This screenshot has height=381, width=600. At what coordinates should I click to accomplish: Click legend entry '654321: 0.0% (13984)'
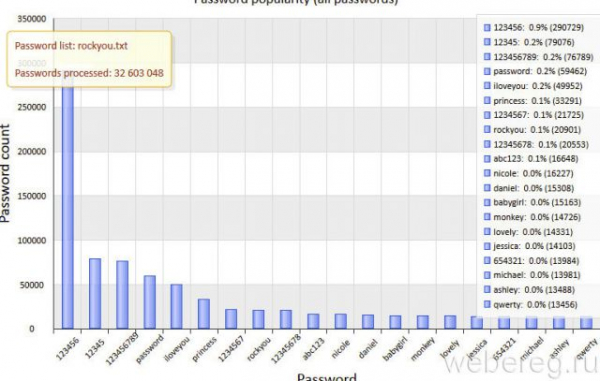pos(532,261)
